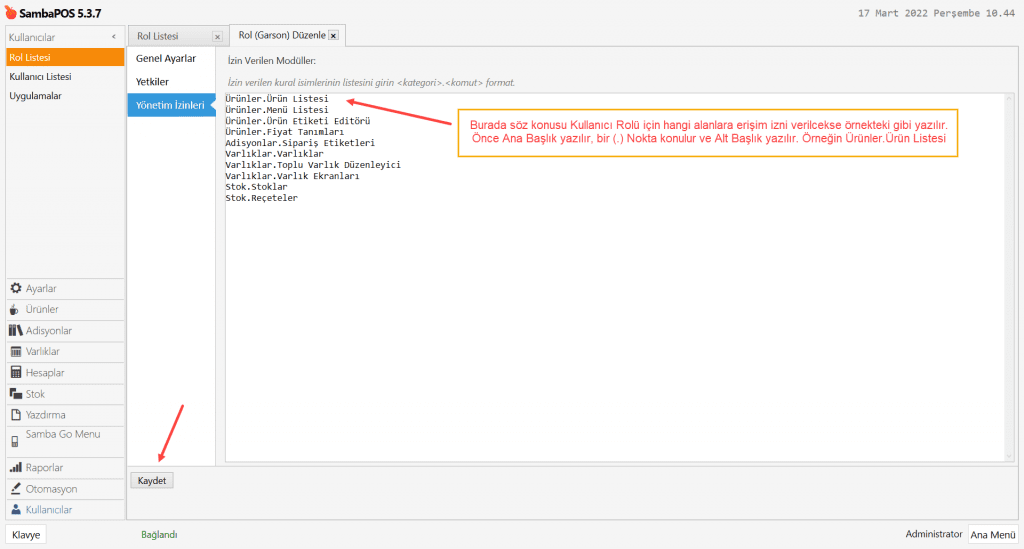Select the Yönetim İzinleri section

tap(171, 105)
